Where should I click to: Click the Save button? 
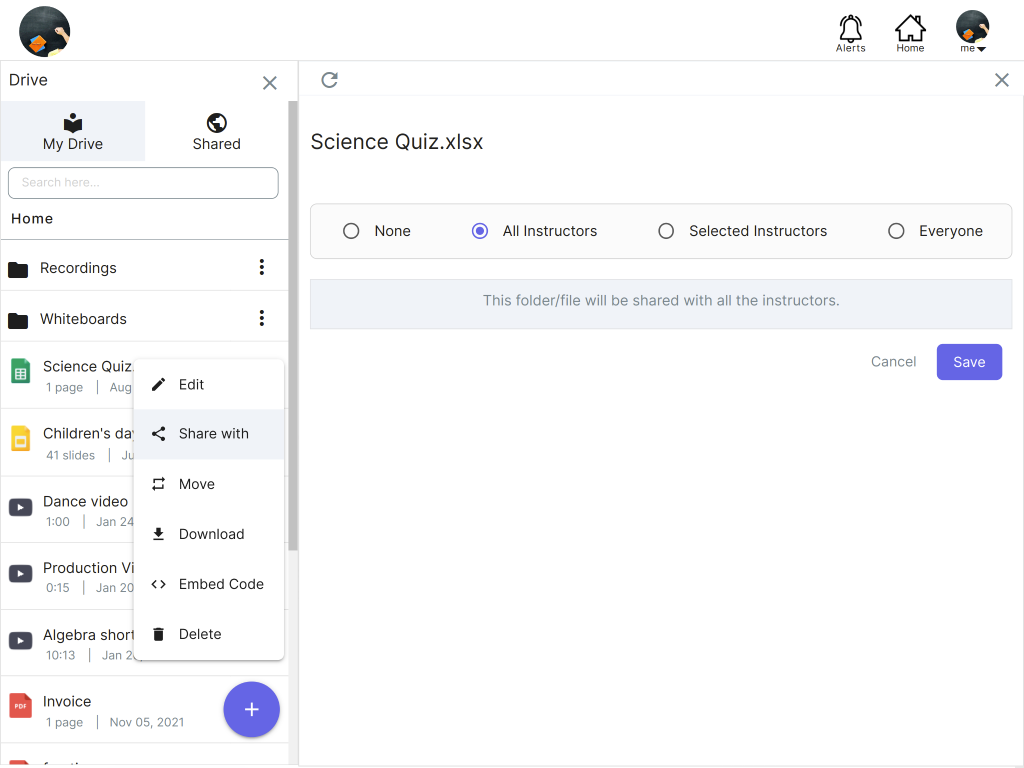pyautogui.click(x=968, y=362)
